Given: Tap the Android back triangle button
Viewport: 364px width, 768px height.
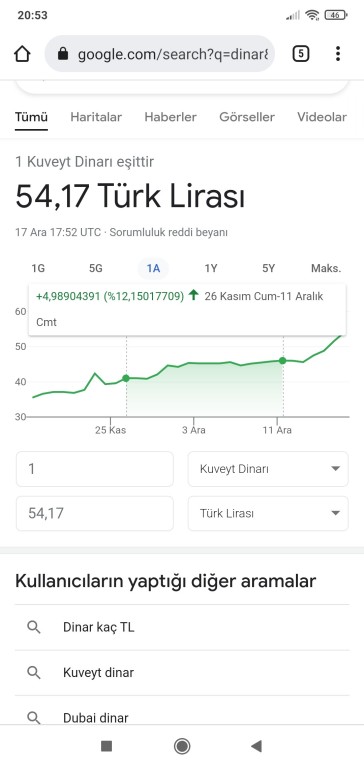Looking at the screenshot, I should pyautogui.click(x=256, y=746).
